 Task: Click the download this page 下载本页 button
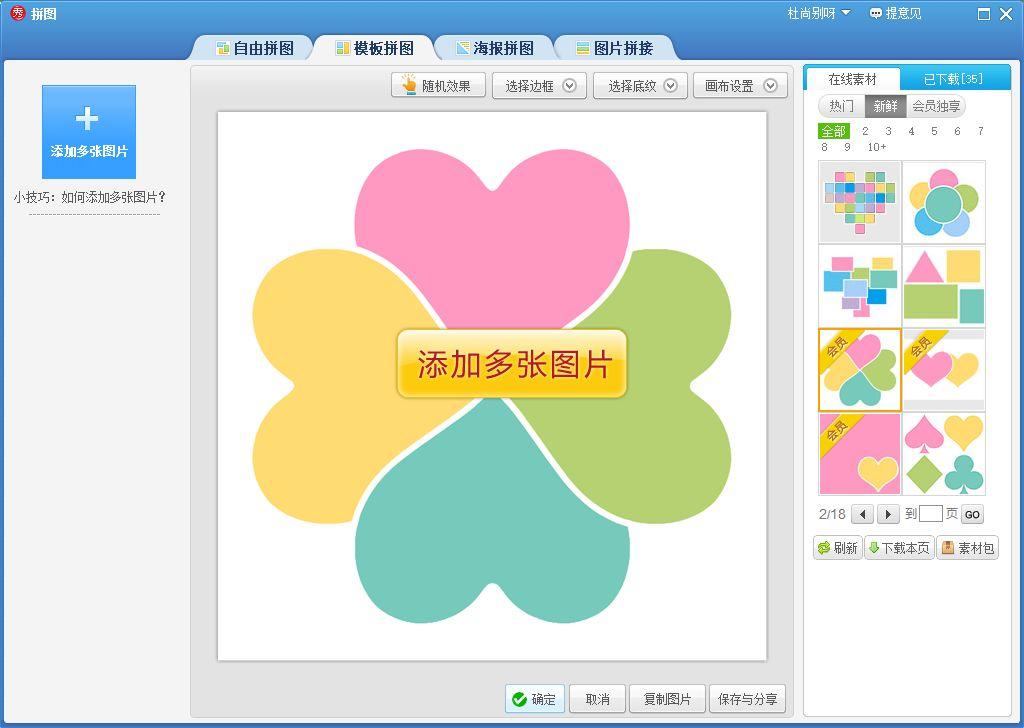pos(900,548)
